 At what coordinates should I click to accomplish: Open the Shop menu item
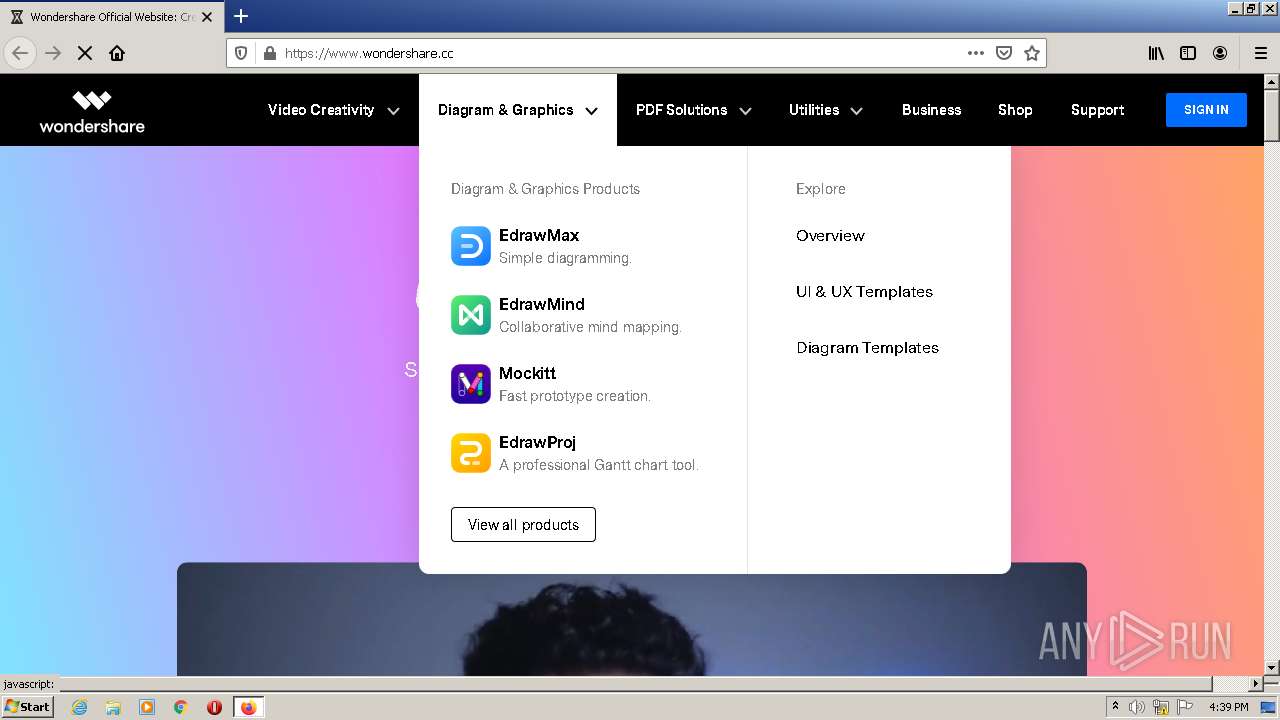tap(1015, 110)
